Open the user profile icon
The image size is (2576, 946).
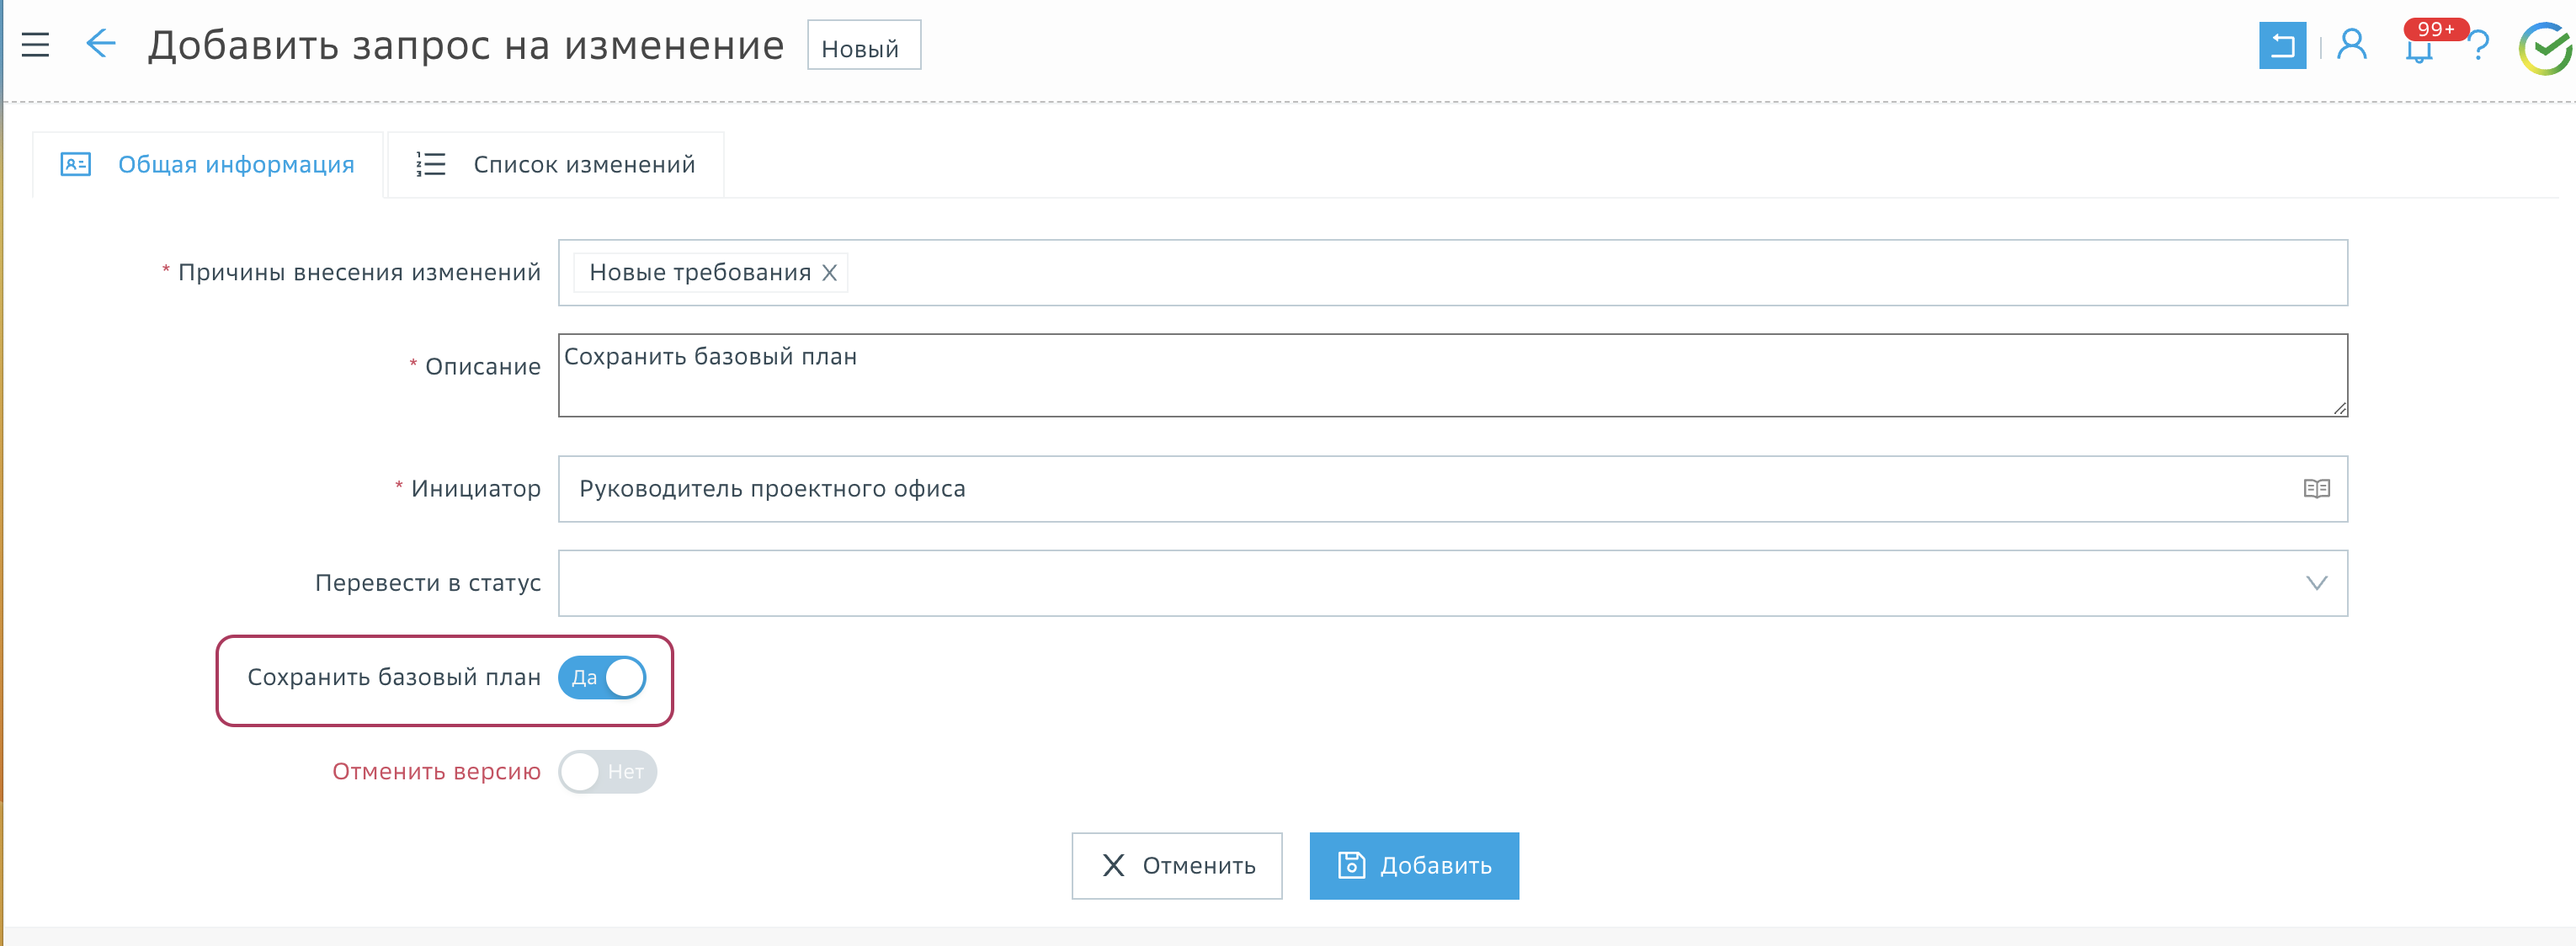2351,45
